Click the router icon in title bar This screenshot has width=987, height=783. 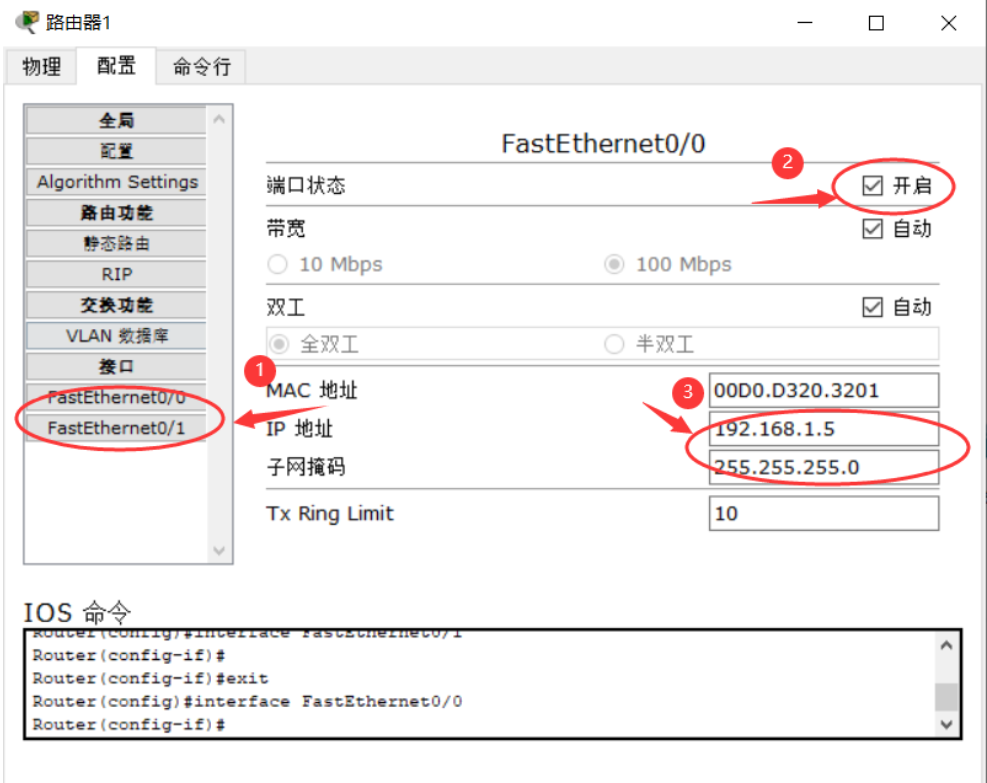click(27, 23)
